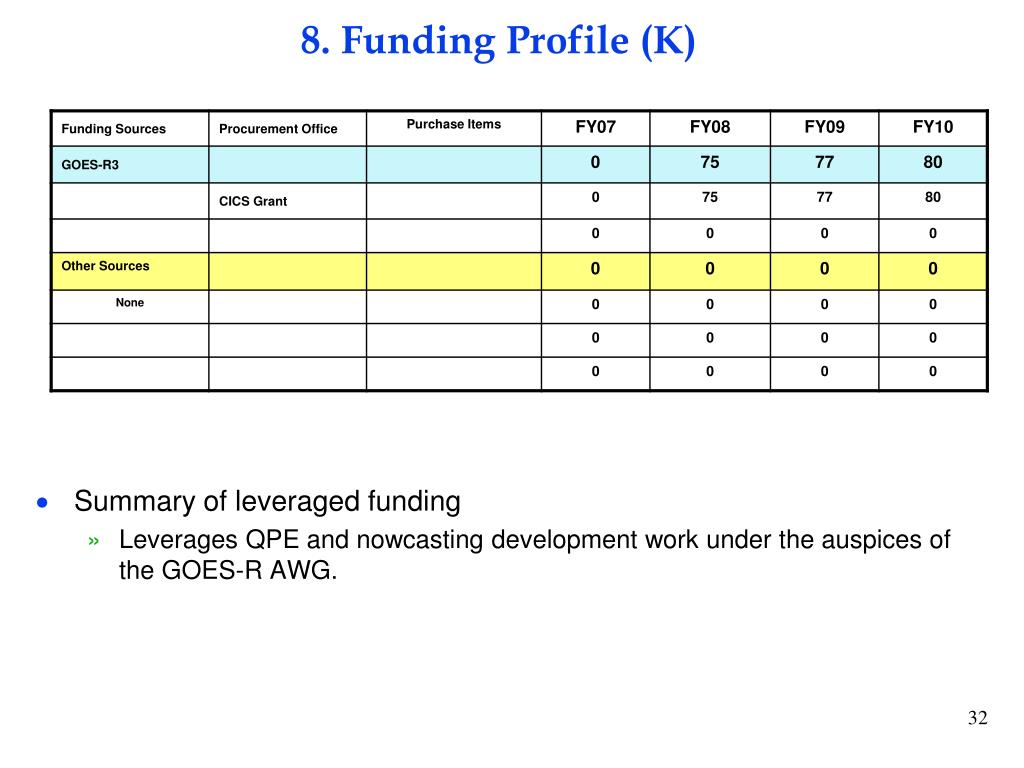Click the FY07 column header
The image size is (1024, 768).
tap(596, 127)
